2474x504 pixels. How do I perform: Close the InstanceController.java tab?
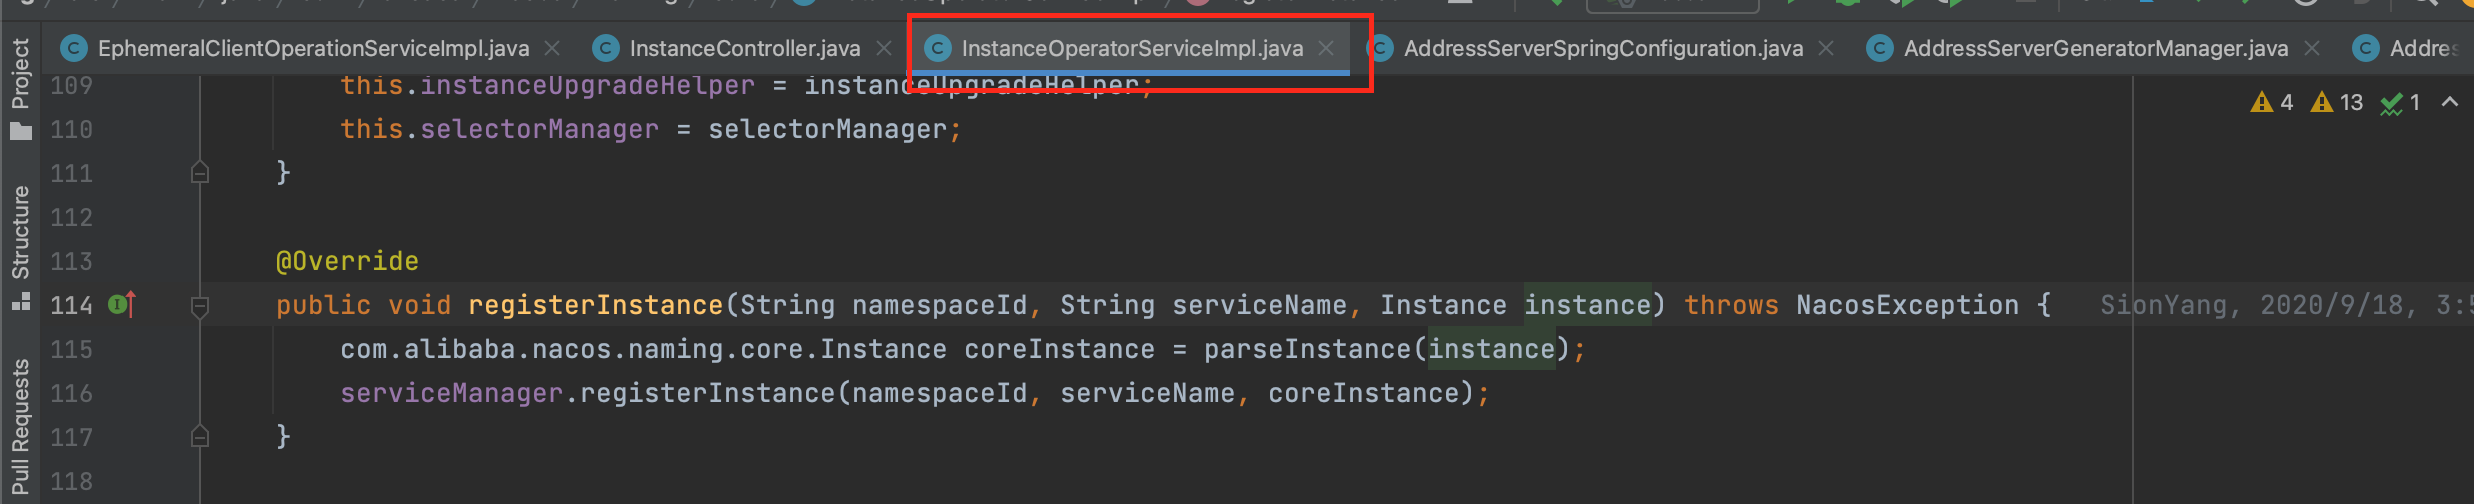tap(884, 48)
